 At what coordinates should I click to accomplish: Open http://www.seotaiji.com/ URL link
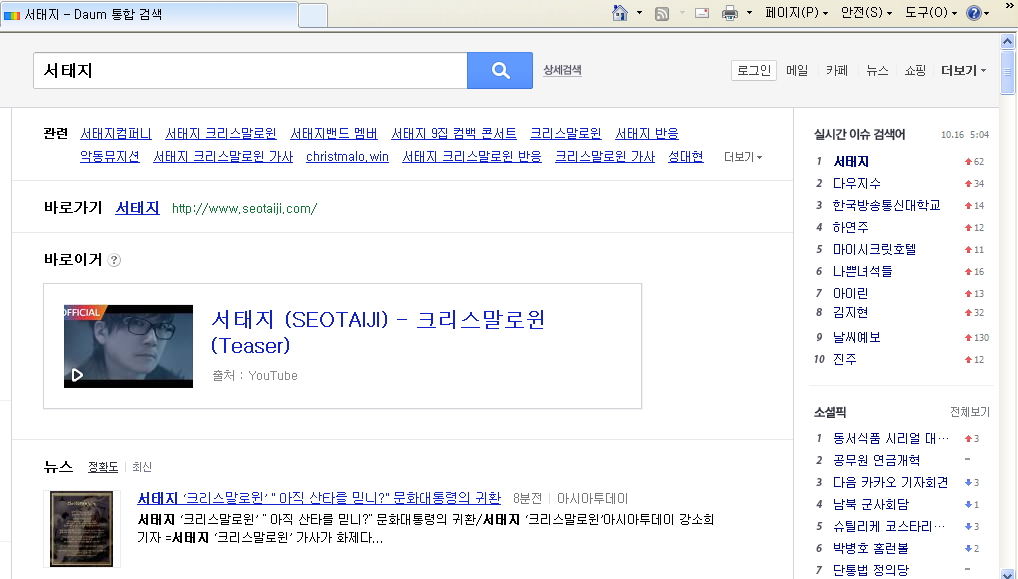[x=244, y=208]
